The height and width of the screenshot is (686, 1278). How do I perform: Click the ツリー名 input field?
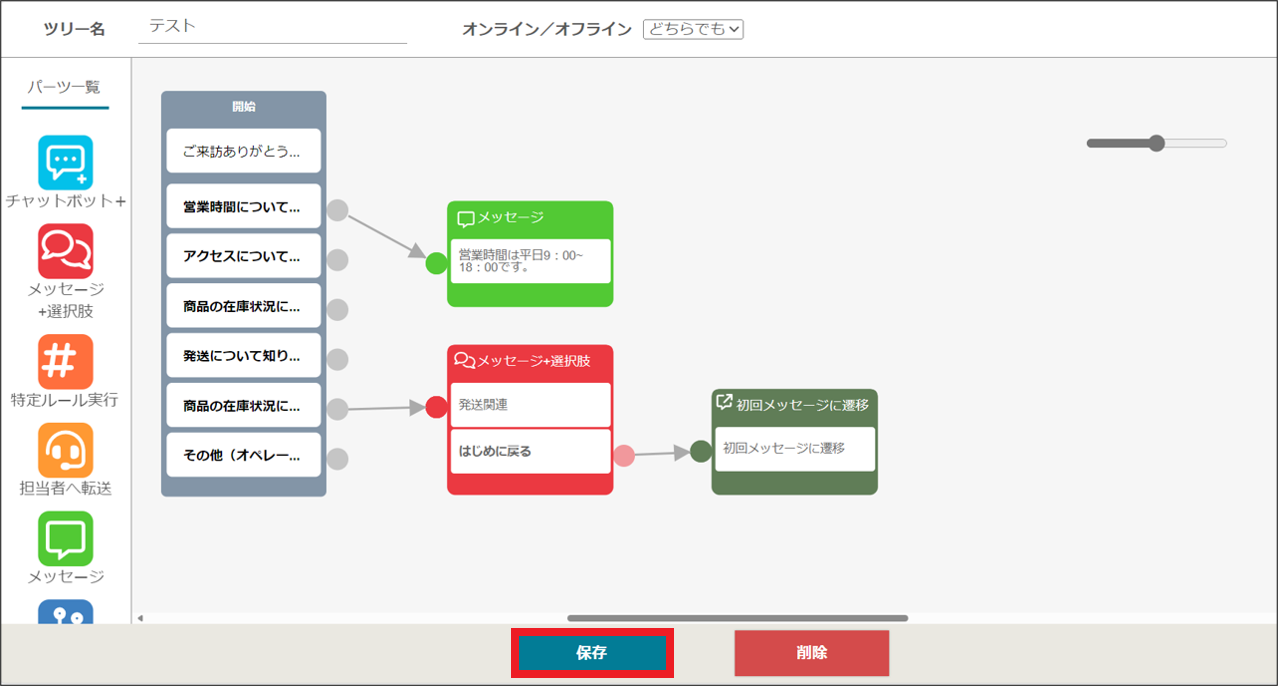[x=273, y=28]
